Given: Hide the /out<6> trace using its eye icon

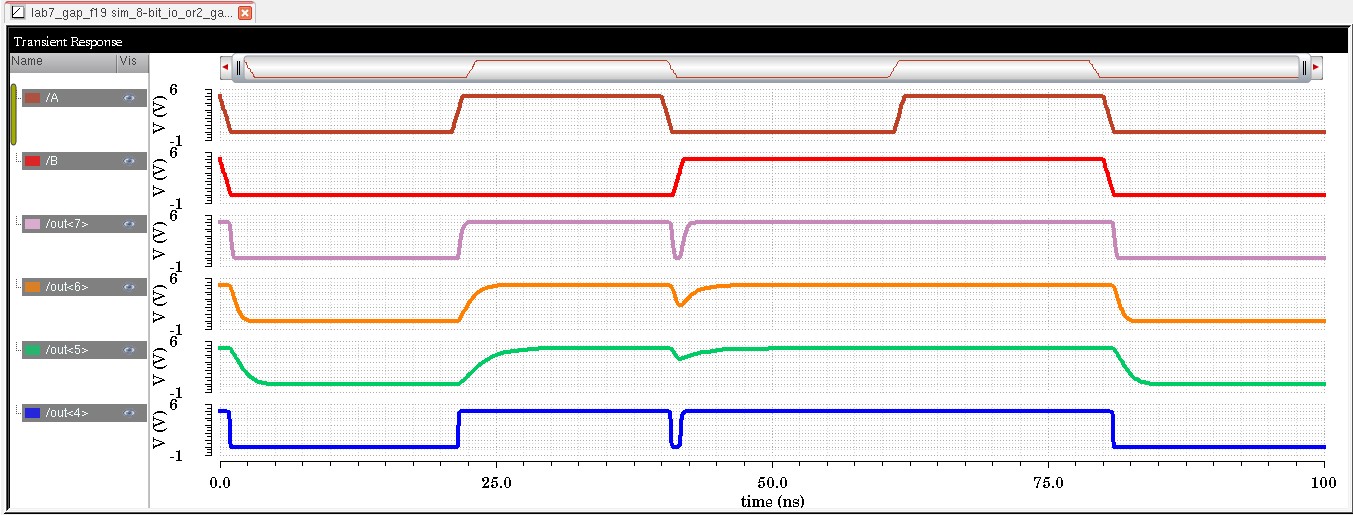Looking at the screenshot, I should (129, 287).
